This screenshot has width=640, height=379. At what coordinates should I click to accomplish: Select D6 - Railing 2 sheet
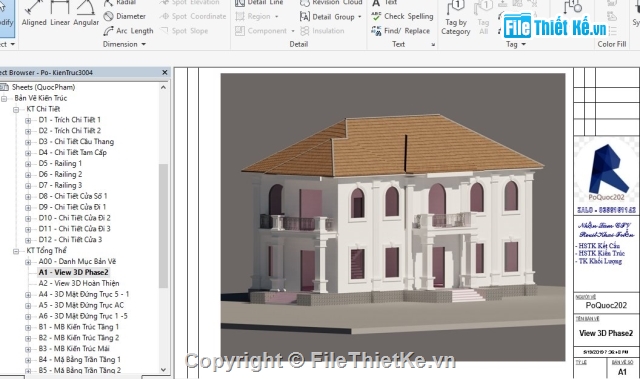point(60,174)
